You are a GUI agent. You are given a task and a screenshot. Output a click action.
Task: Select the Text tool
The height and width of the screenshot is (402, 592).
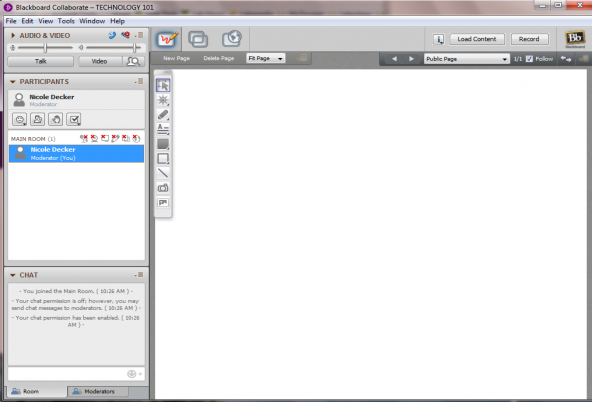click(x=163, y=129)
